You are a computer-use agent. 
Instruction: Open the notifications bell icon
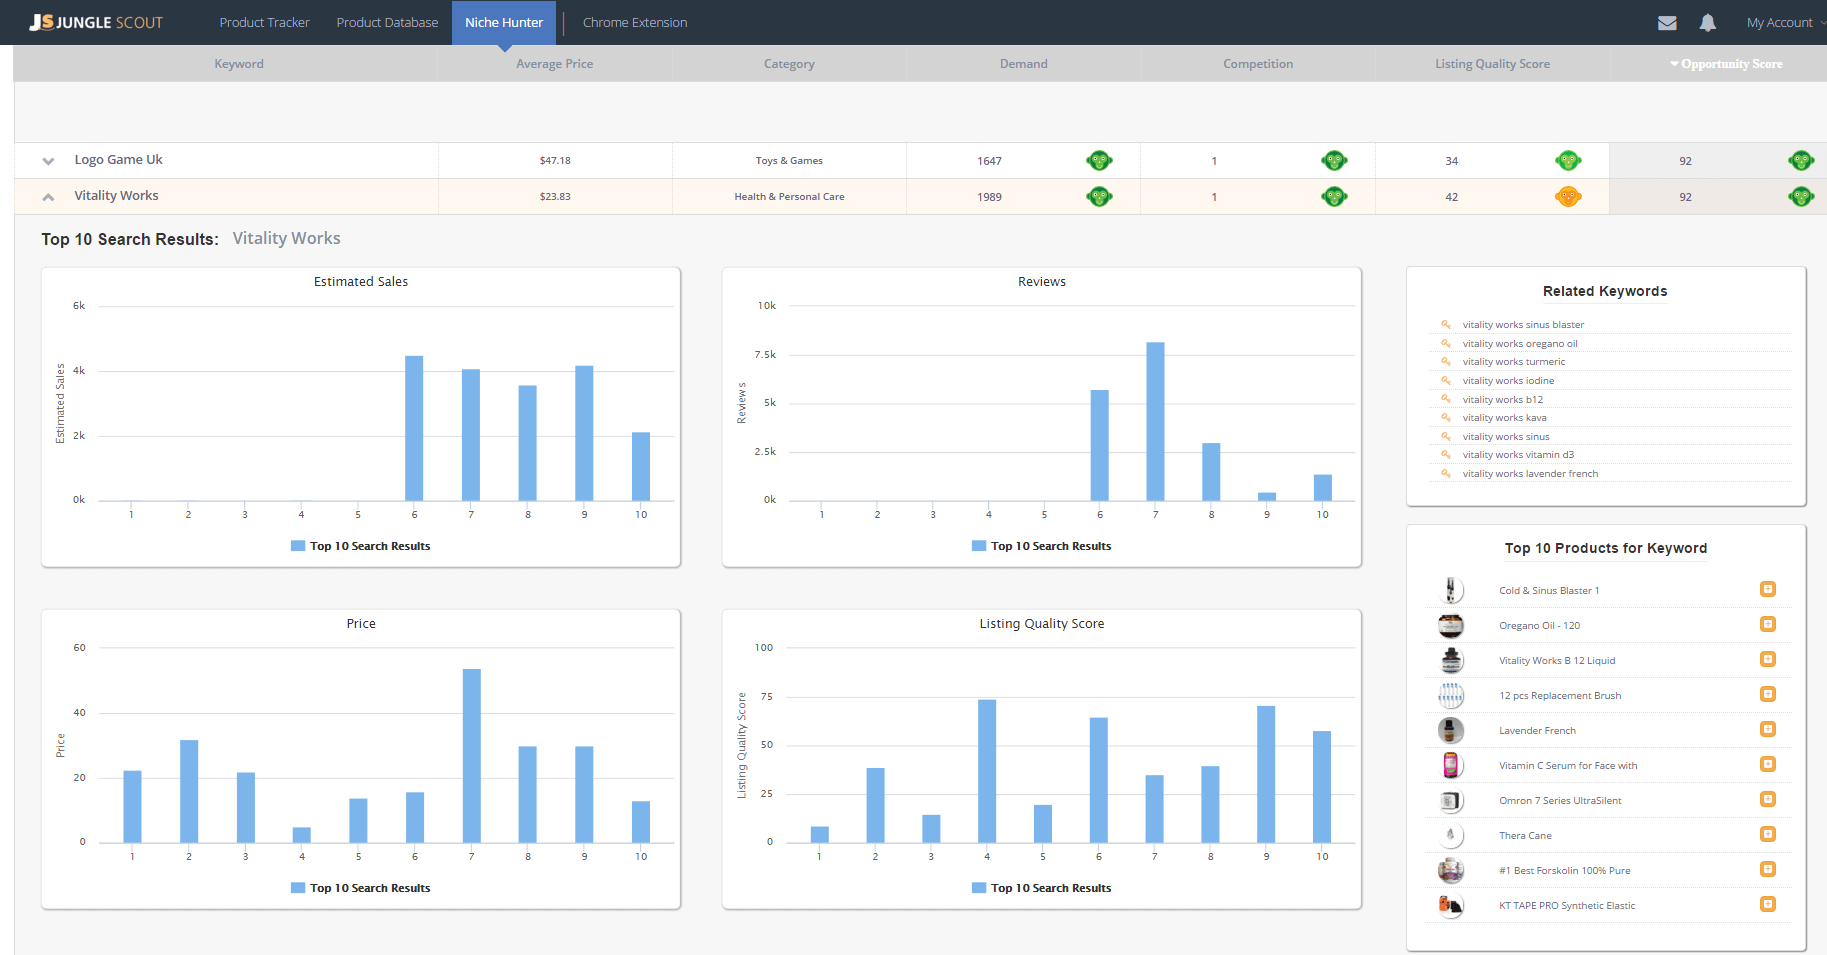tap(1708, 22)
